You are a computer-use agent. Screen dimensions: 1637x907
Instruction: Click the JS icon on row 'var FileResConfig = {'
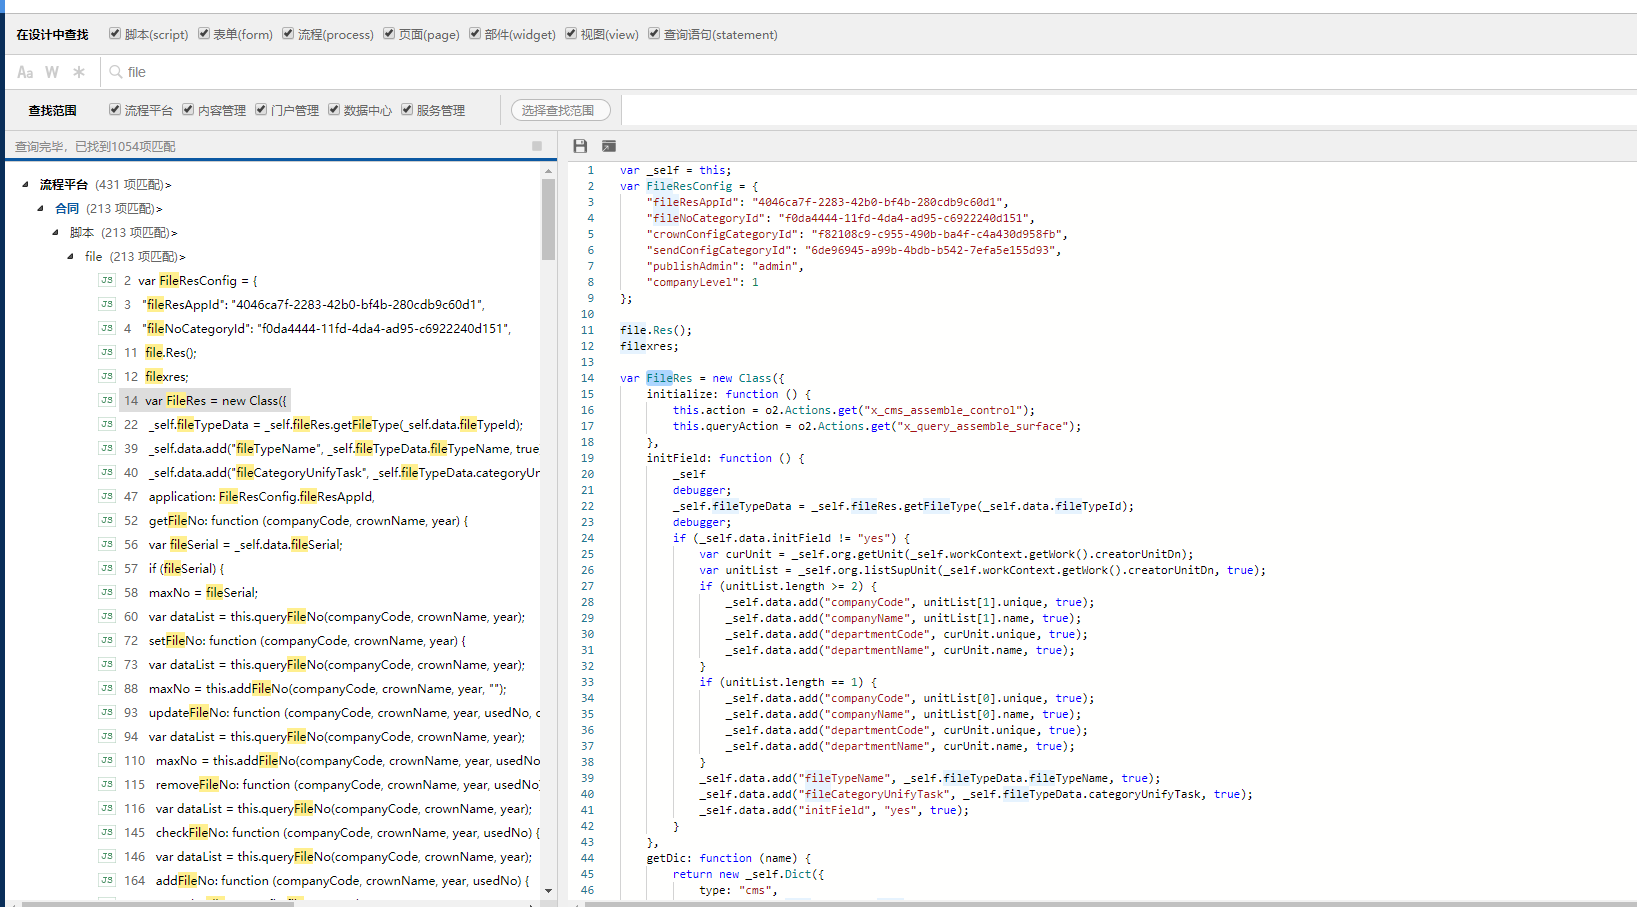coord(107,280)
